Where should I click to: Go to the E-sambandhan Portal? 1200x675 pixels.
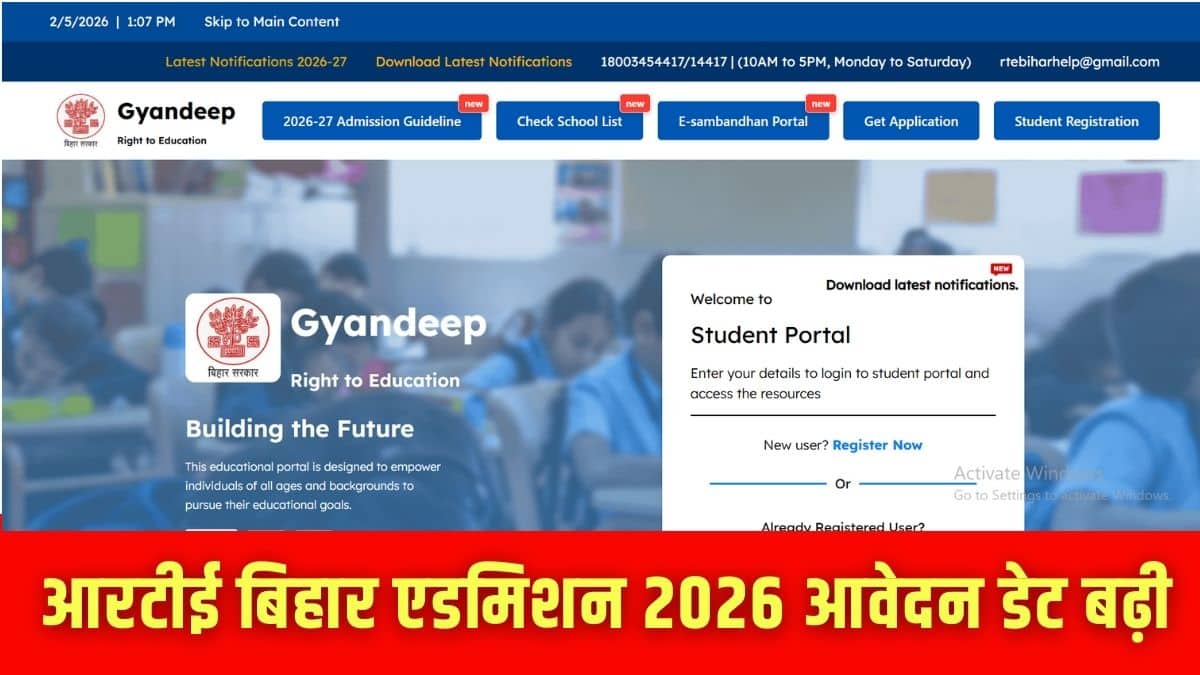(743, 121)
